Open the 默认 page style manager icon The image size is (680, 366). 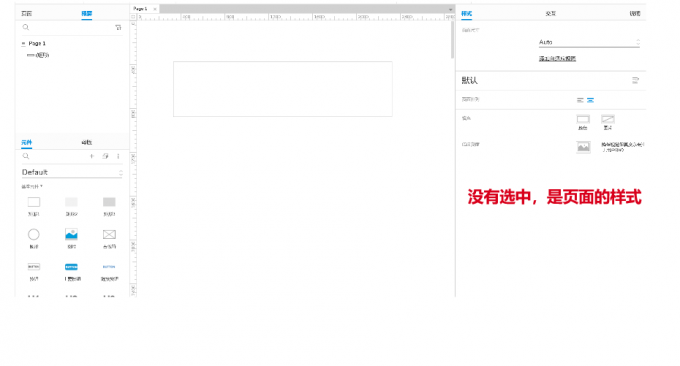pos(635,80)
